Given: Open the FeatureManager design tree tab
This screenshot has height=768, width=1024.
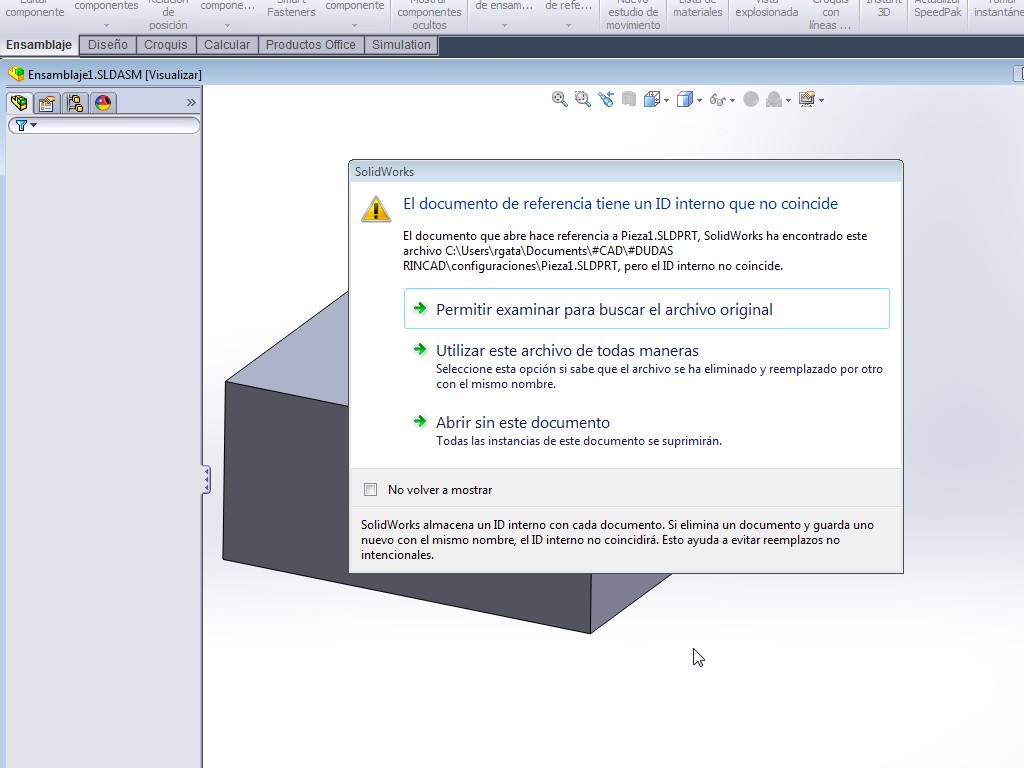Looking at the screenshot, I should pos(20,103).
